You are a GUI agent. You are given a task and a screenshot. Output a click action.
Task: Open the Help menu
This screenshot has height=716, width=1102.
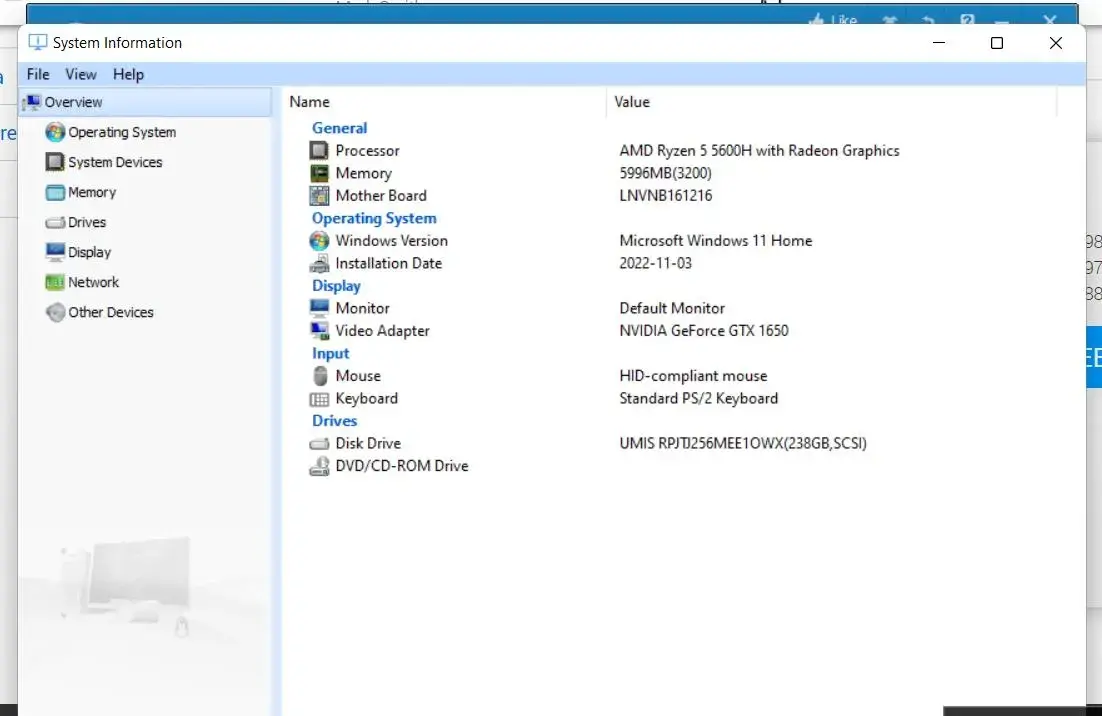click(128, 74)
